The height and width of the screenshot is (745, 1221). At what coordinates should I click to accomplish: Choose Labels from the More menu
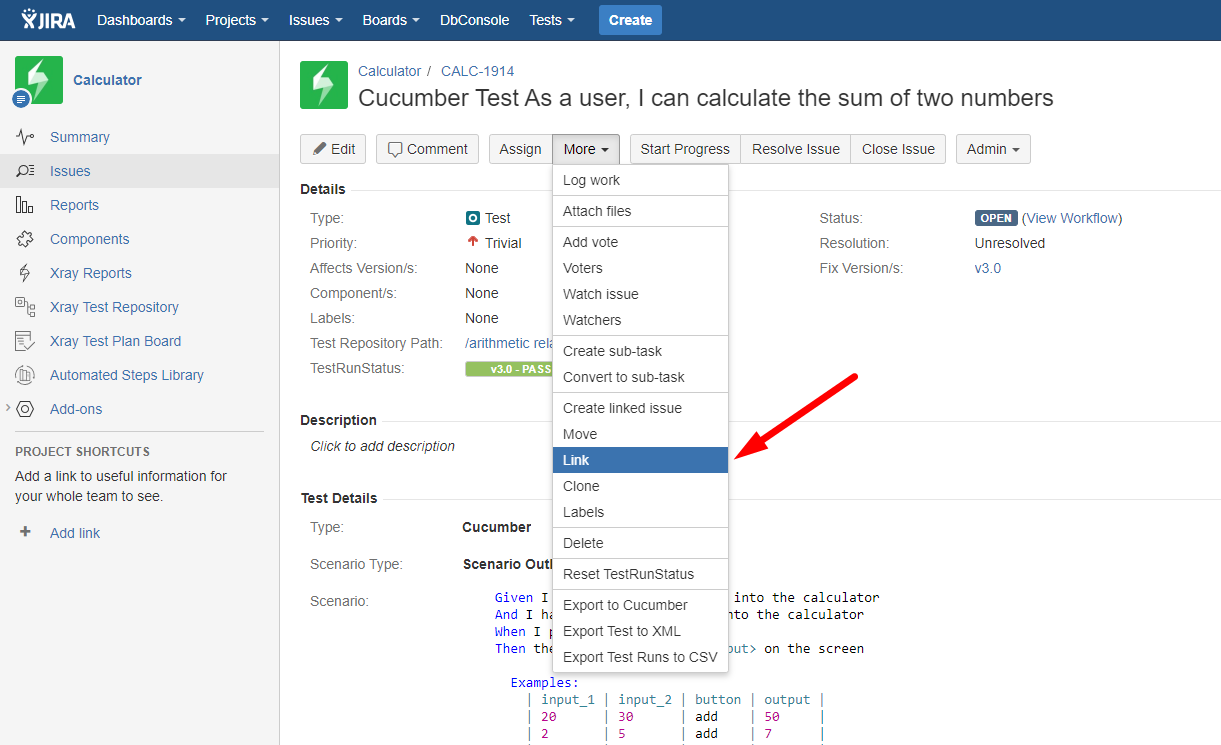click(641, 512)
